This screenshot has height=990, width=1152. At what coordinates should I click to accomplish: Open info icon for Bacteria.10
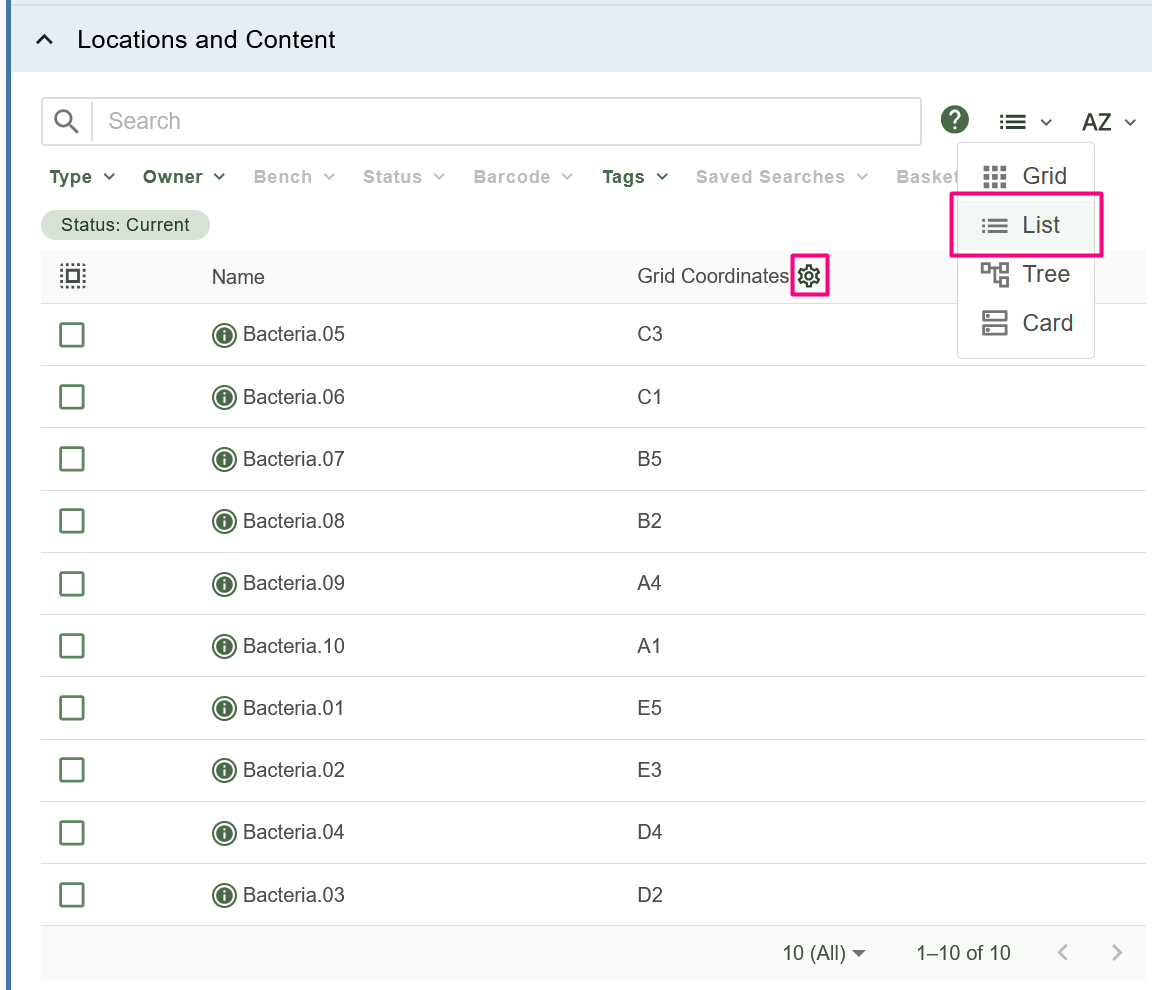(224, 646)
